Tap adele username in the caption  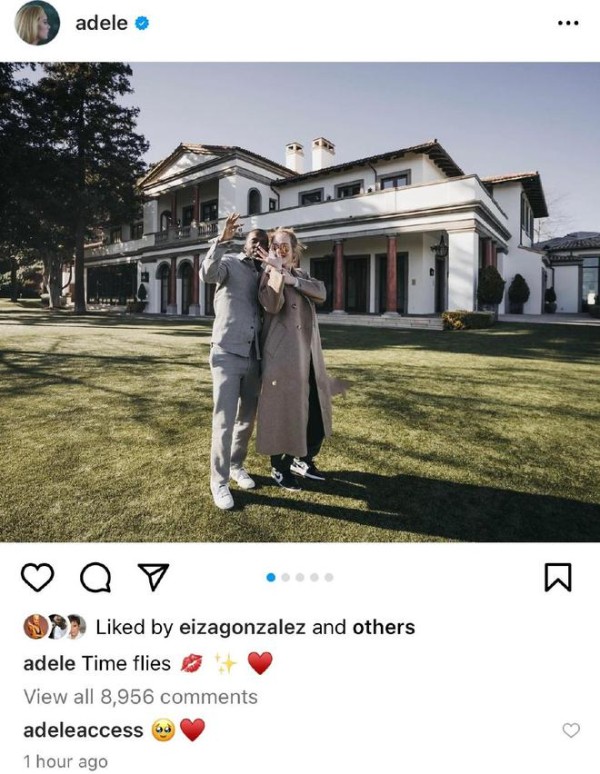tap(49, 663)
